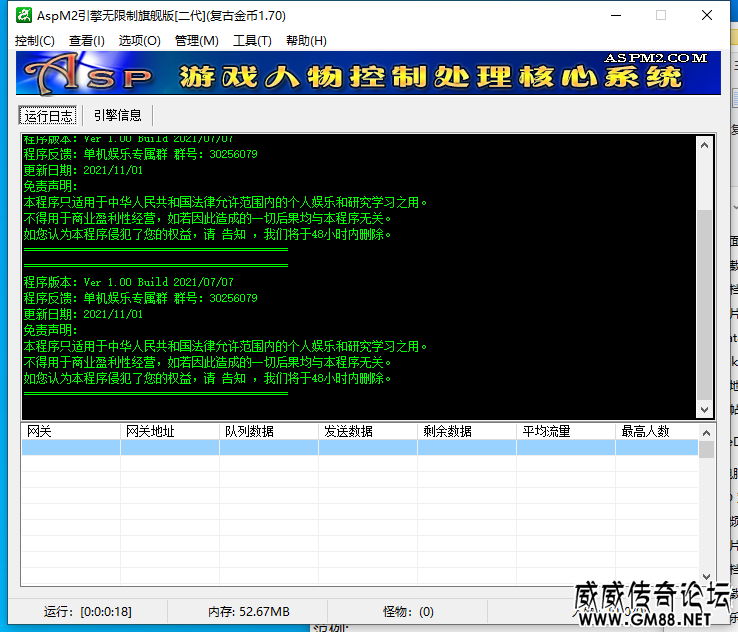Click the last log line 程序版本: Ver 1.00 Build 2021/07/07

[x=128, y=282]
